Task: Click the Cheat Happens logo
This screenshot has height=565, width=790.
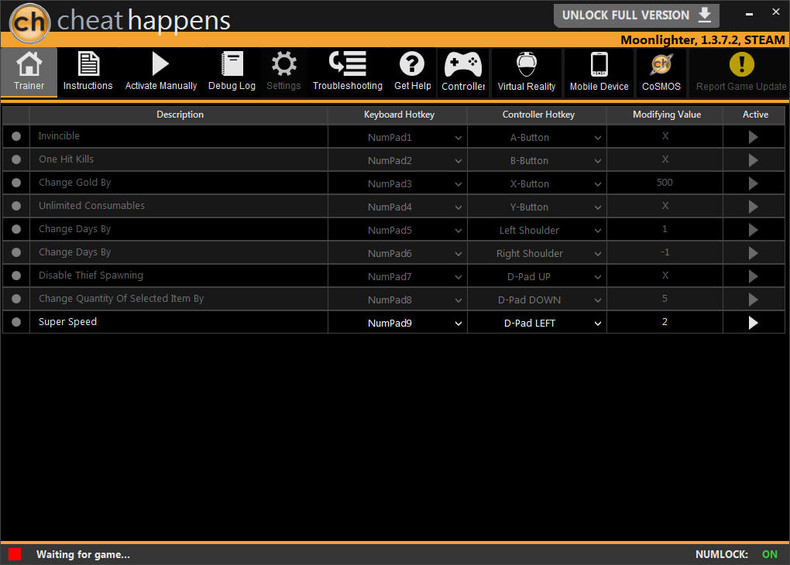Action: pos(30,23)
